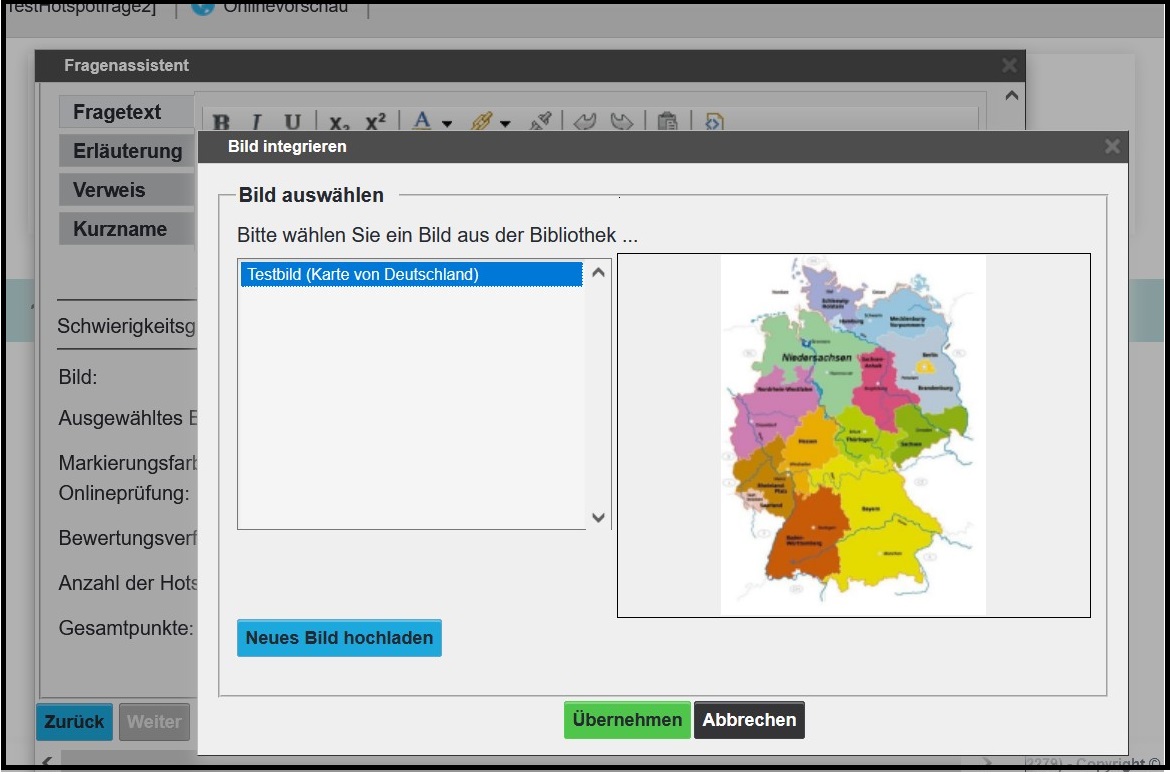Click the undo arrow icon
Viewport: 1170px width, 774px height.
[x=585, y=122]
